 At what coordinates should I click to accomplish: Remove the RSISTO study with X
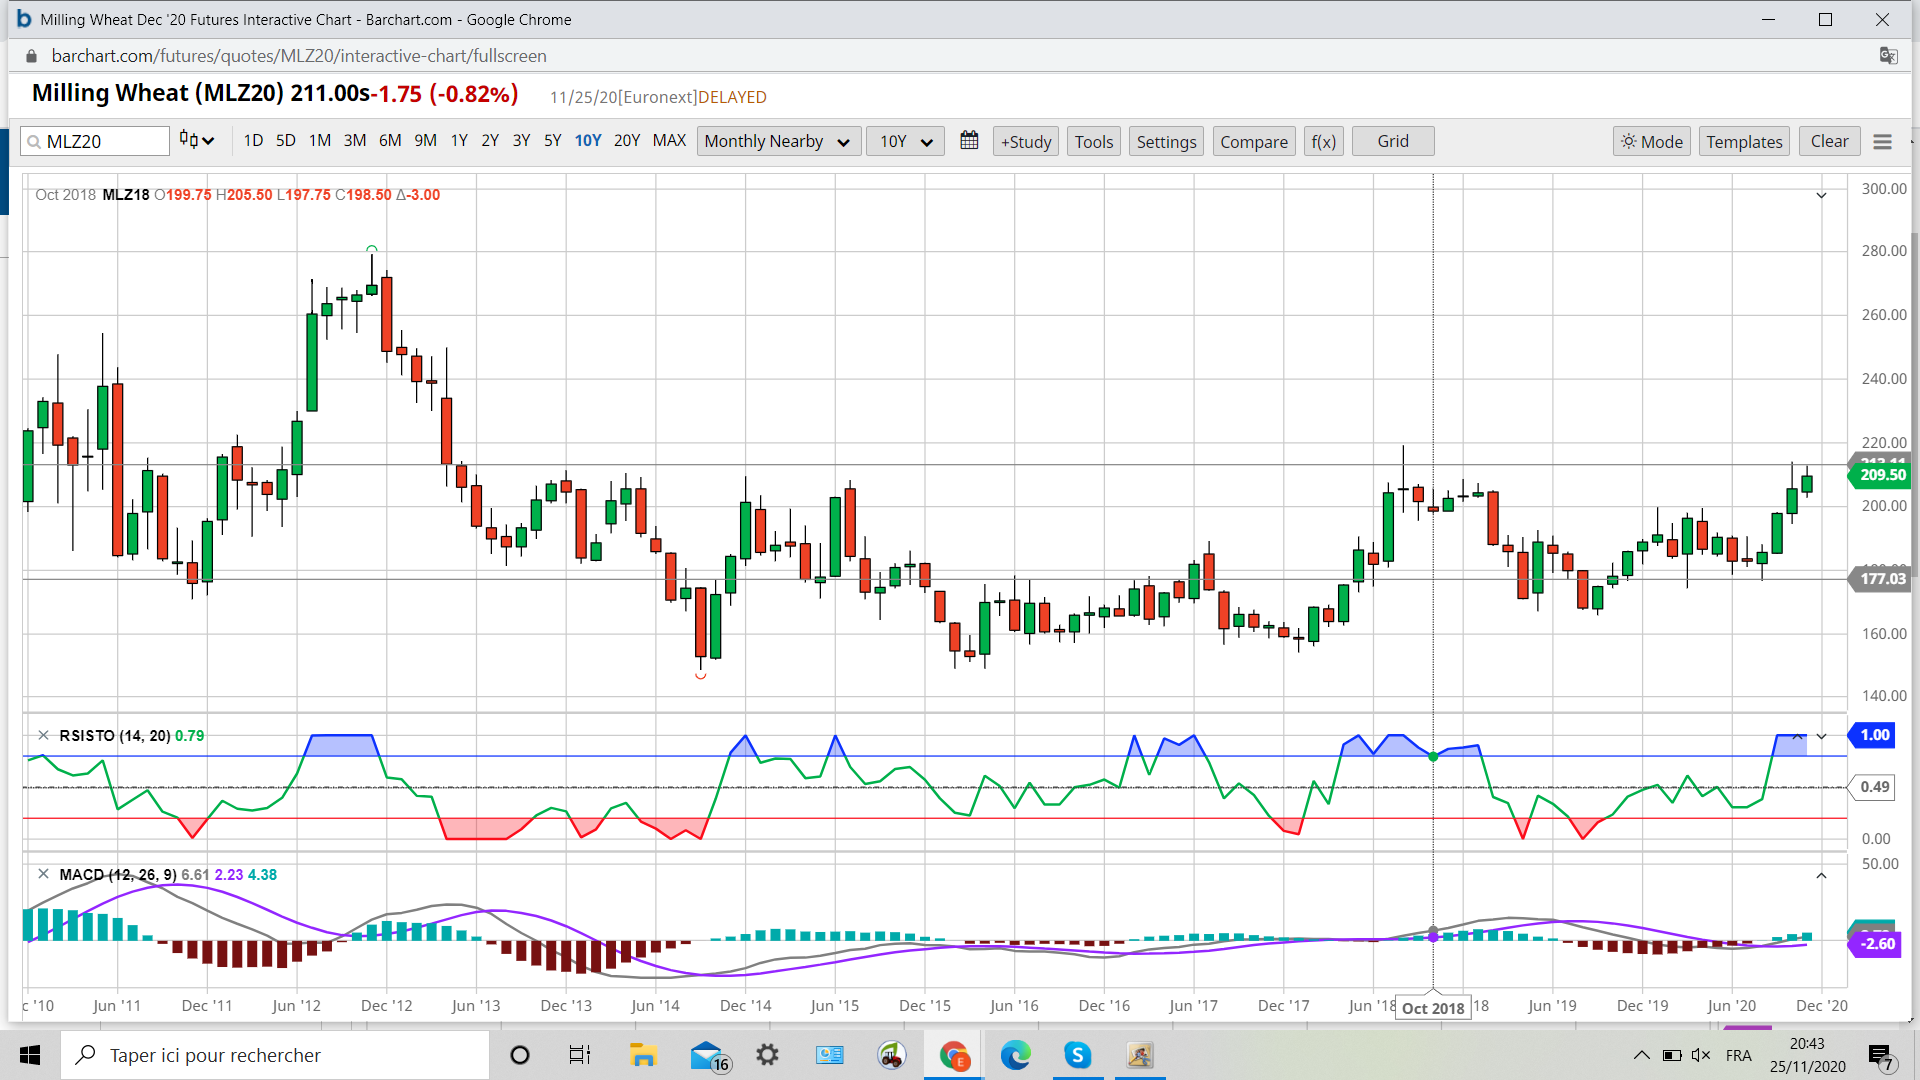tap(43, 735)
